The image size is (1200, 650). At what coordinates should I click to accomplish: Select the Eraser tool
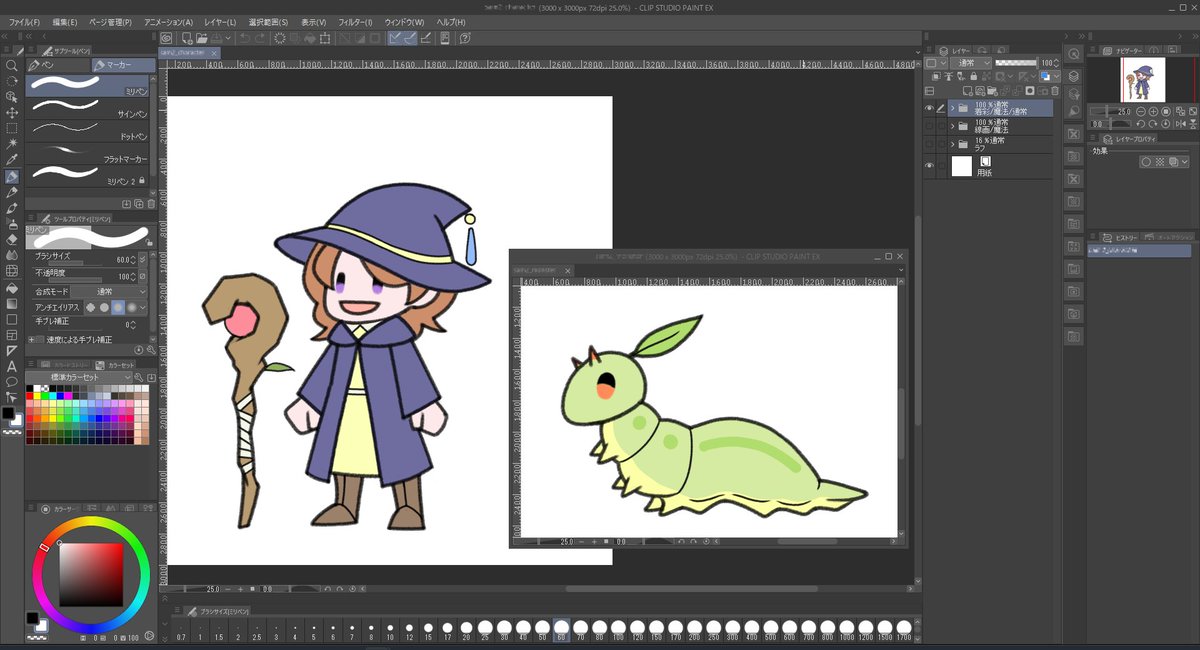11,240
